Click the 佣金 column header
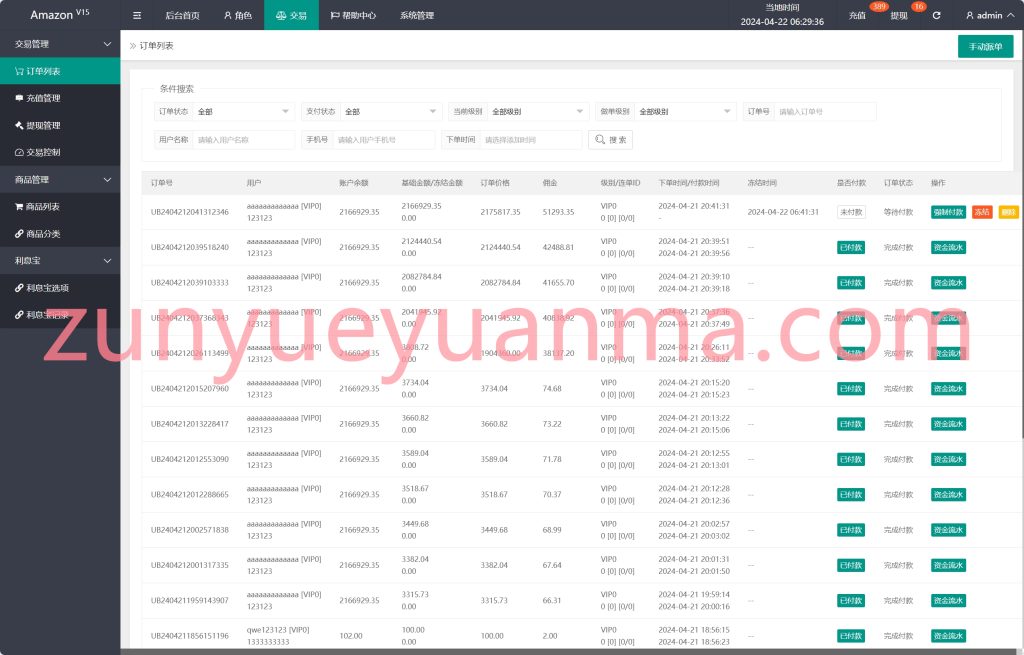The height and width of the screenshot is (655, 1024). pyautogui.click(x=550, y=183)
